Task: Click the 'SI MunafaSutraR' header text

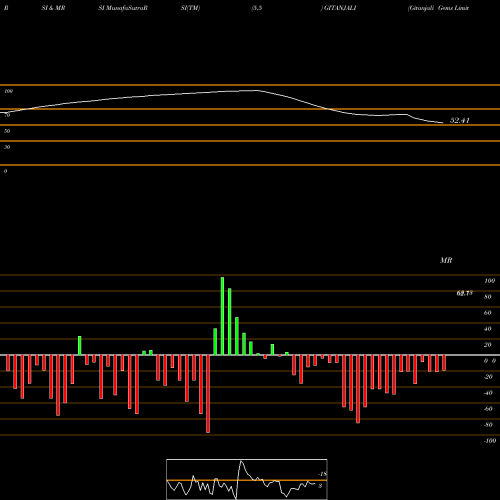Action: click(x=123, y=8)
